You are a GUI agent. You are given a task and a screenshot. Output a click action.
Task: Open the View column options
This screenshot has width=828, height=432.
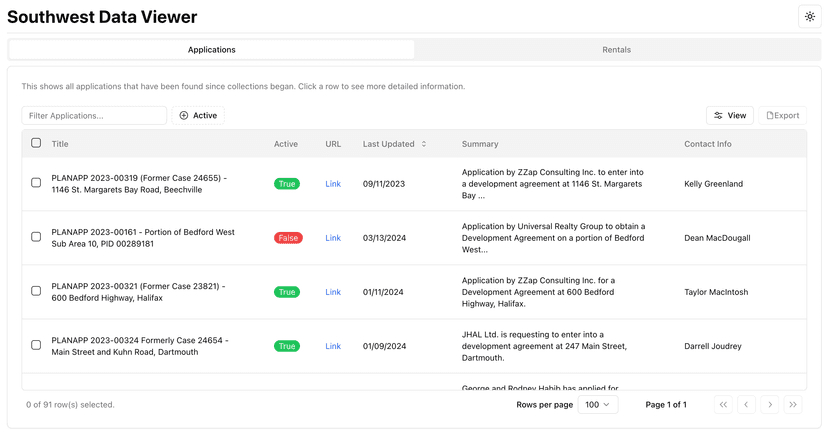(730, 115)
